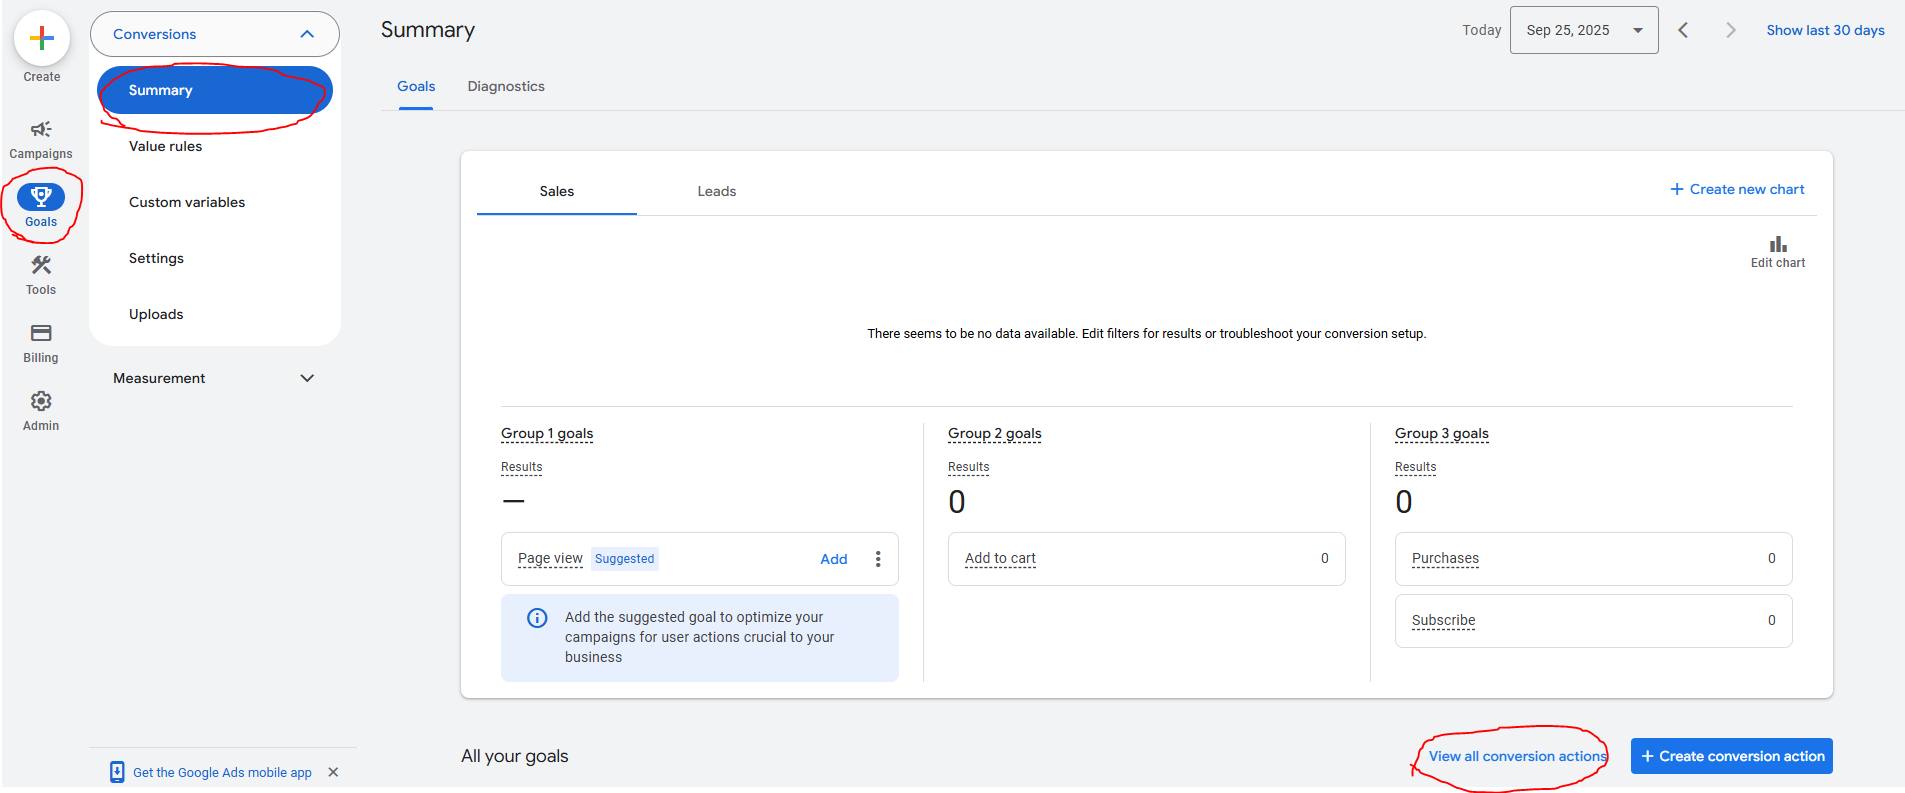The height and width of the screenshot is (793, 1905).
Task: Click the Create plus icon
Action: click(x=41, y=39)
